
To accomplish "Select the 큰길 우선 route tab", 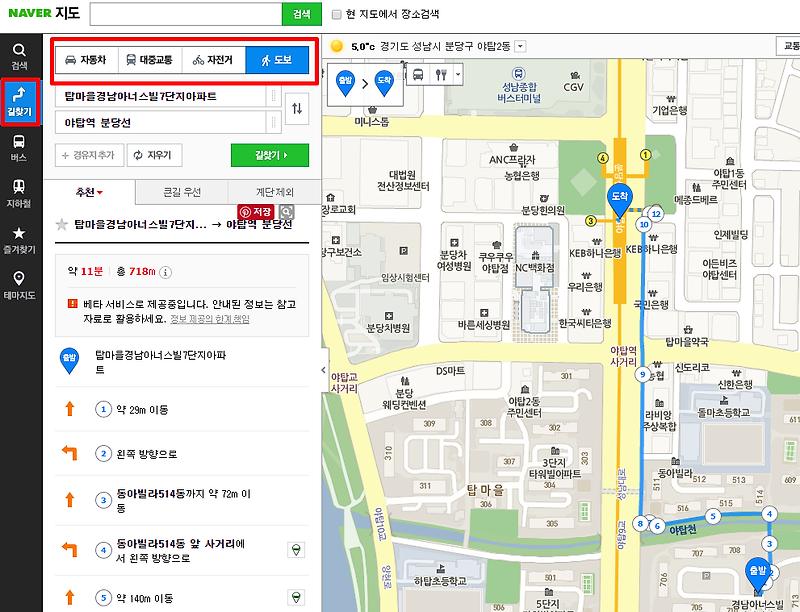I will (x=182, y=192).
